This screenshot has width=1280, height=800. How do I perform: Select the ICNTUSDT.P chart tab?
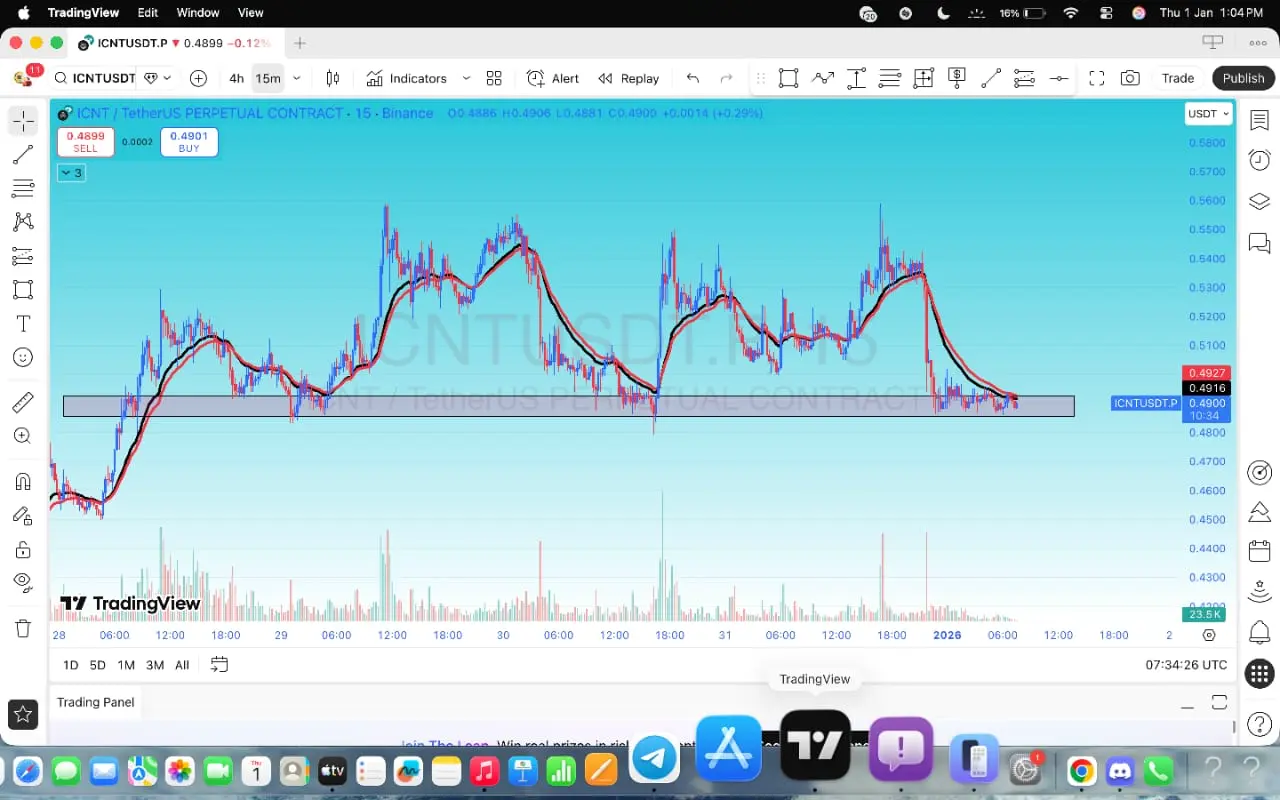[x=176, y=43]
